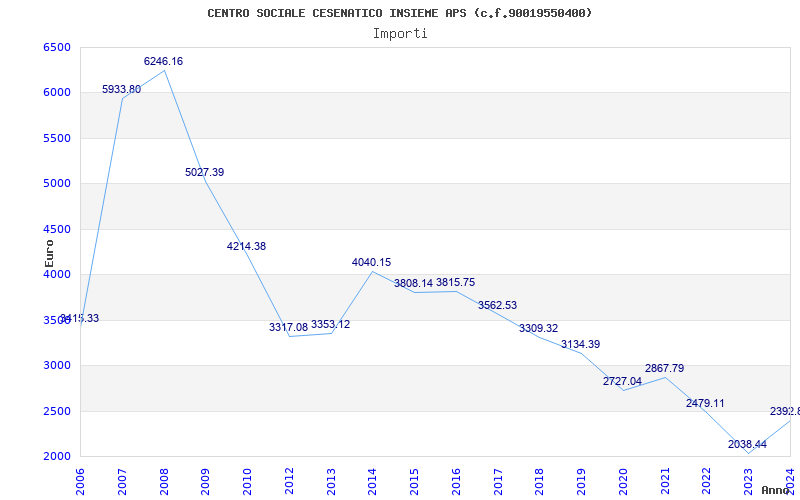Click the 2014 year label

point(372,481)
